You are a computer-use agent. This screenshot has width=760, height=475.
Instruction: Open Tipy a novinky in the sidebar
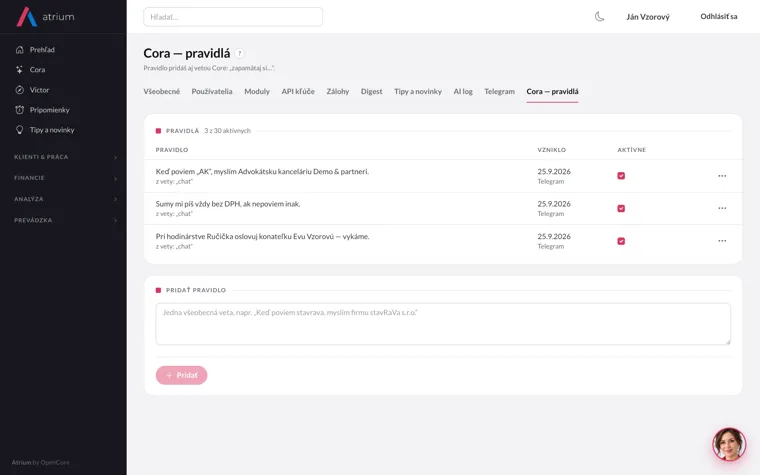coord(52,130)
